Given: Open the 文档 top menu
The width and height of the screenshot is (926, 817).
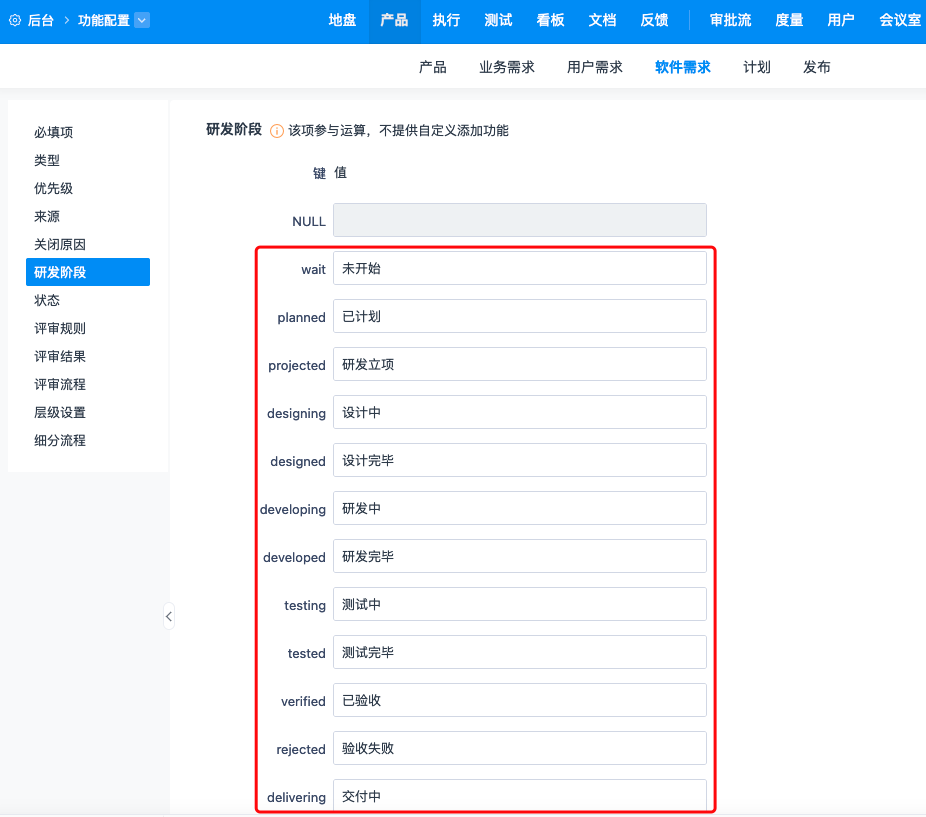Looking at the screenshot, I should pos(602,20).
